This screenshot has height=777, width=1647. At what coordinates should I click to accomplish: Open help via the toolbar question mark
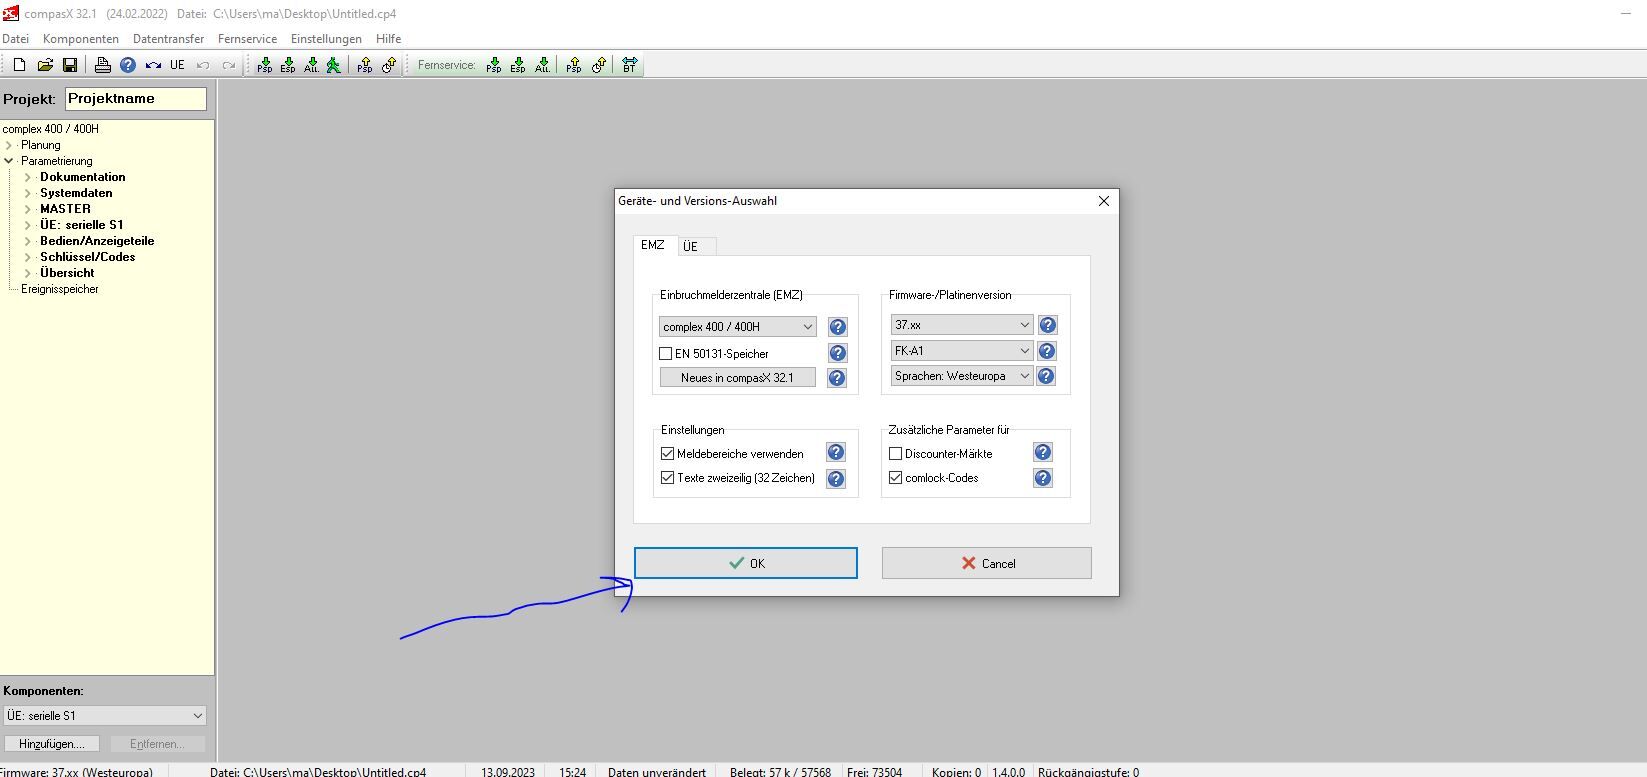(x=128, y=65)
